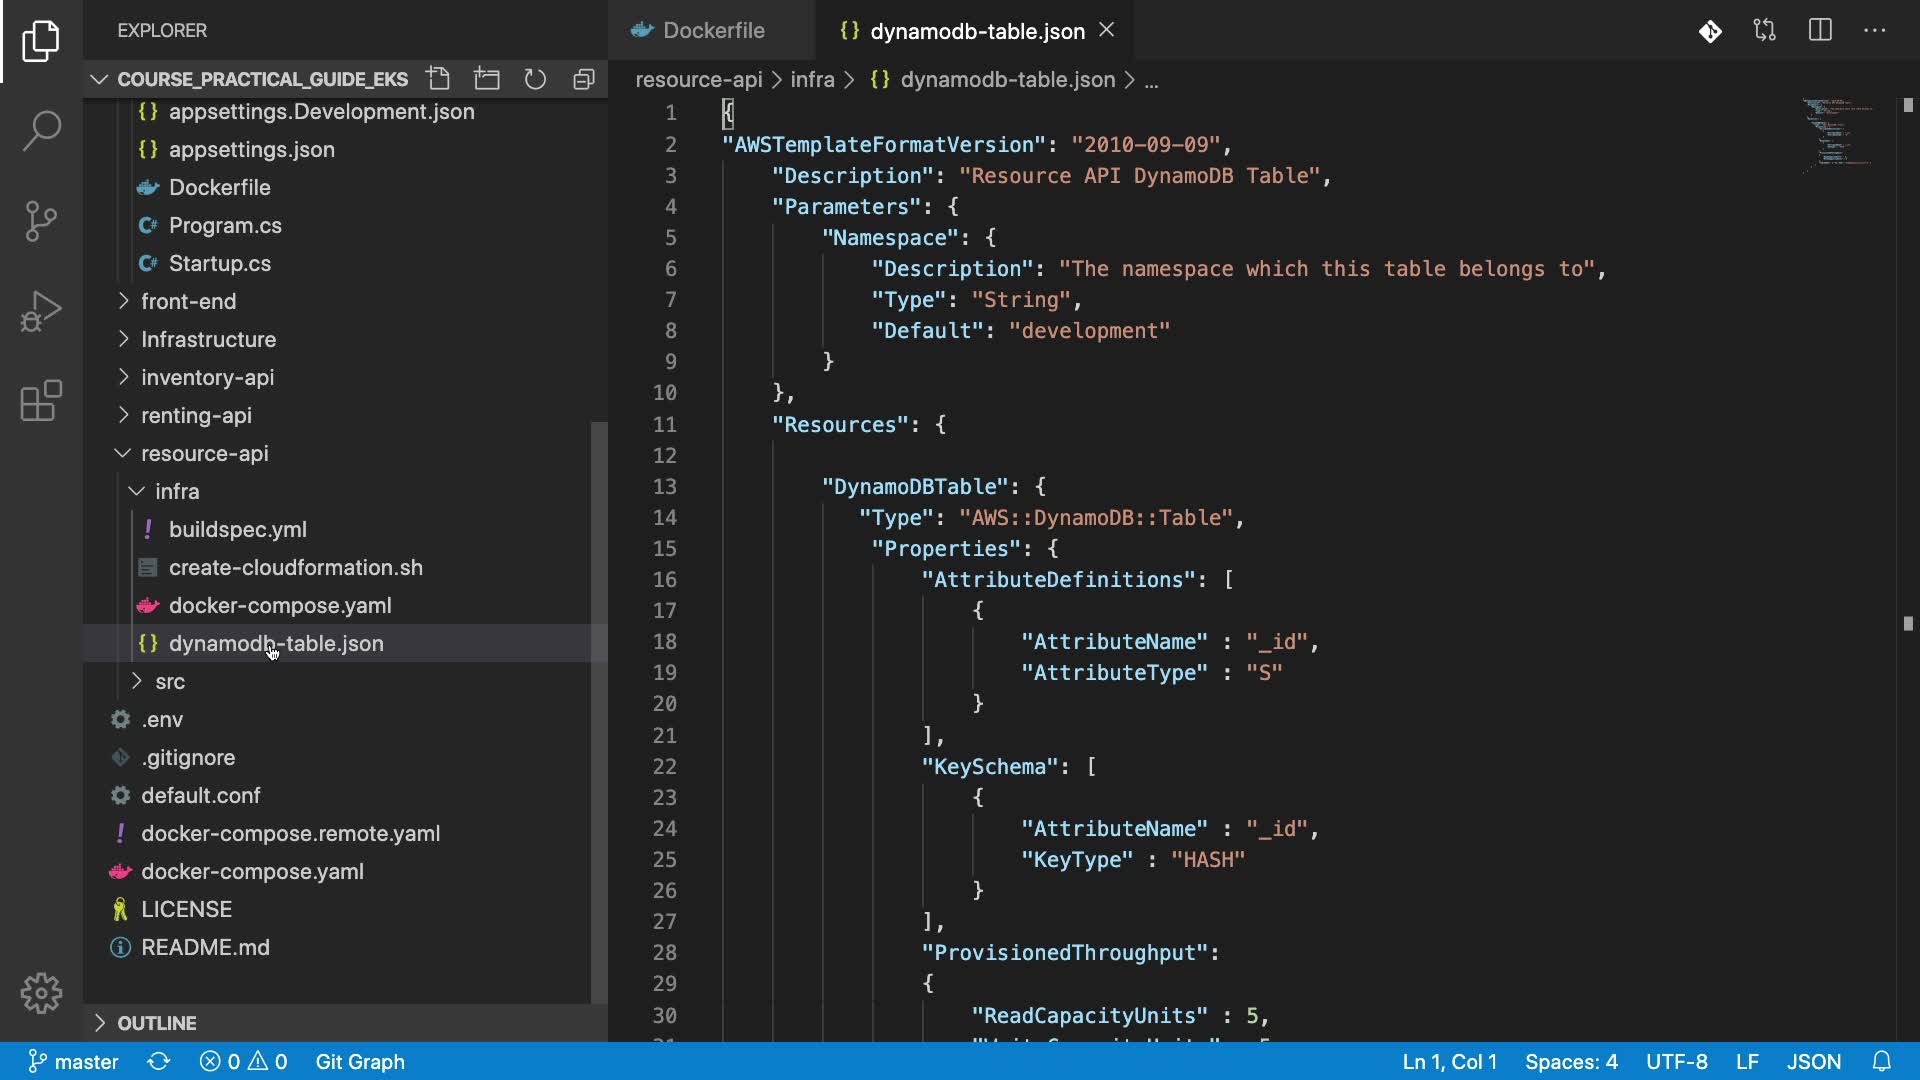Open the Source Control view
Viewport: 1920px width, 1080px height.
[41, 221]
